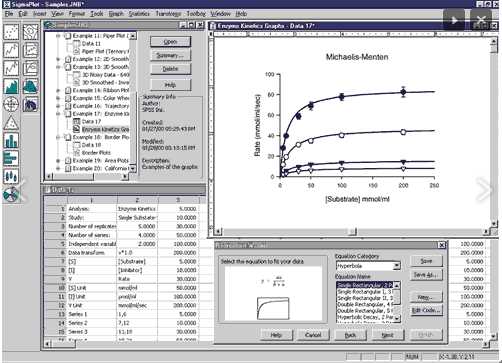Viewport: 502px width, 363px height.
Task: Open the Graph menu
Action: tap(116, 14)
